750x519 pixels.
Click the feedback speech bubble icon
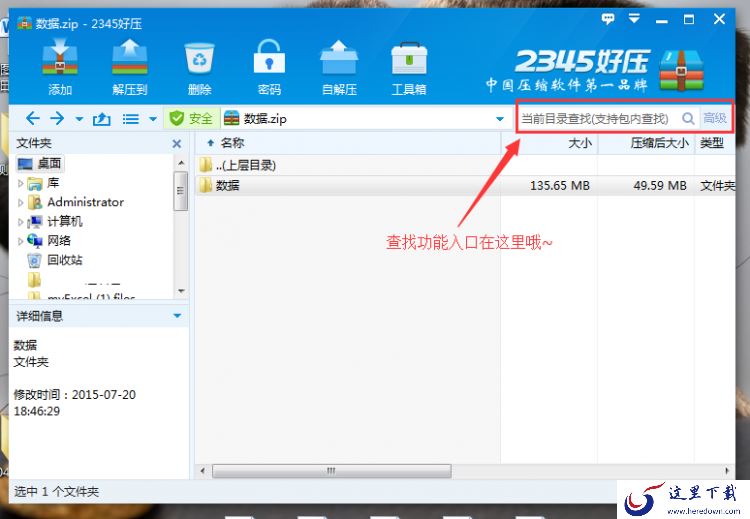tap(608, 19)
